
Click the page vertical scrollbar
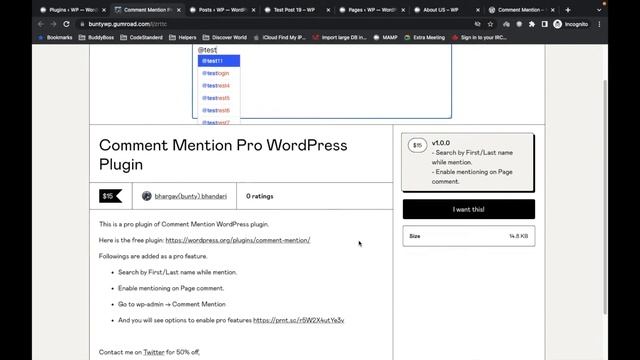[x=604, y=196]
